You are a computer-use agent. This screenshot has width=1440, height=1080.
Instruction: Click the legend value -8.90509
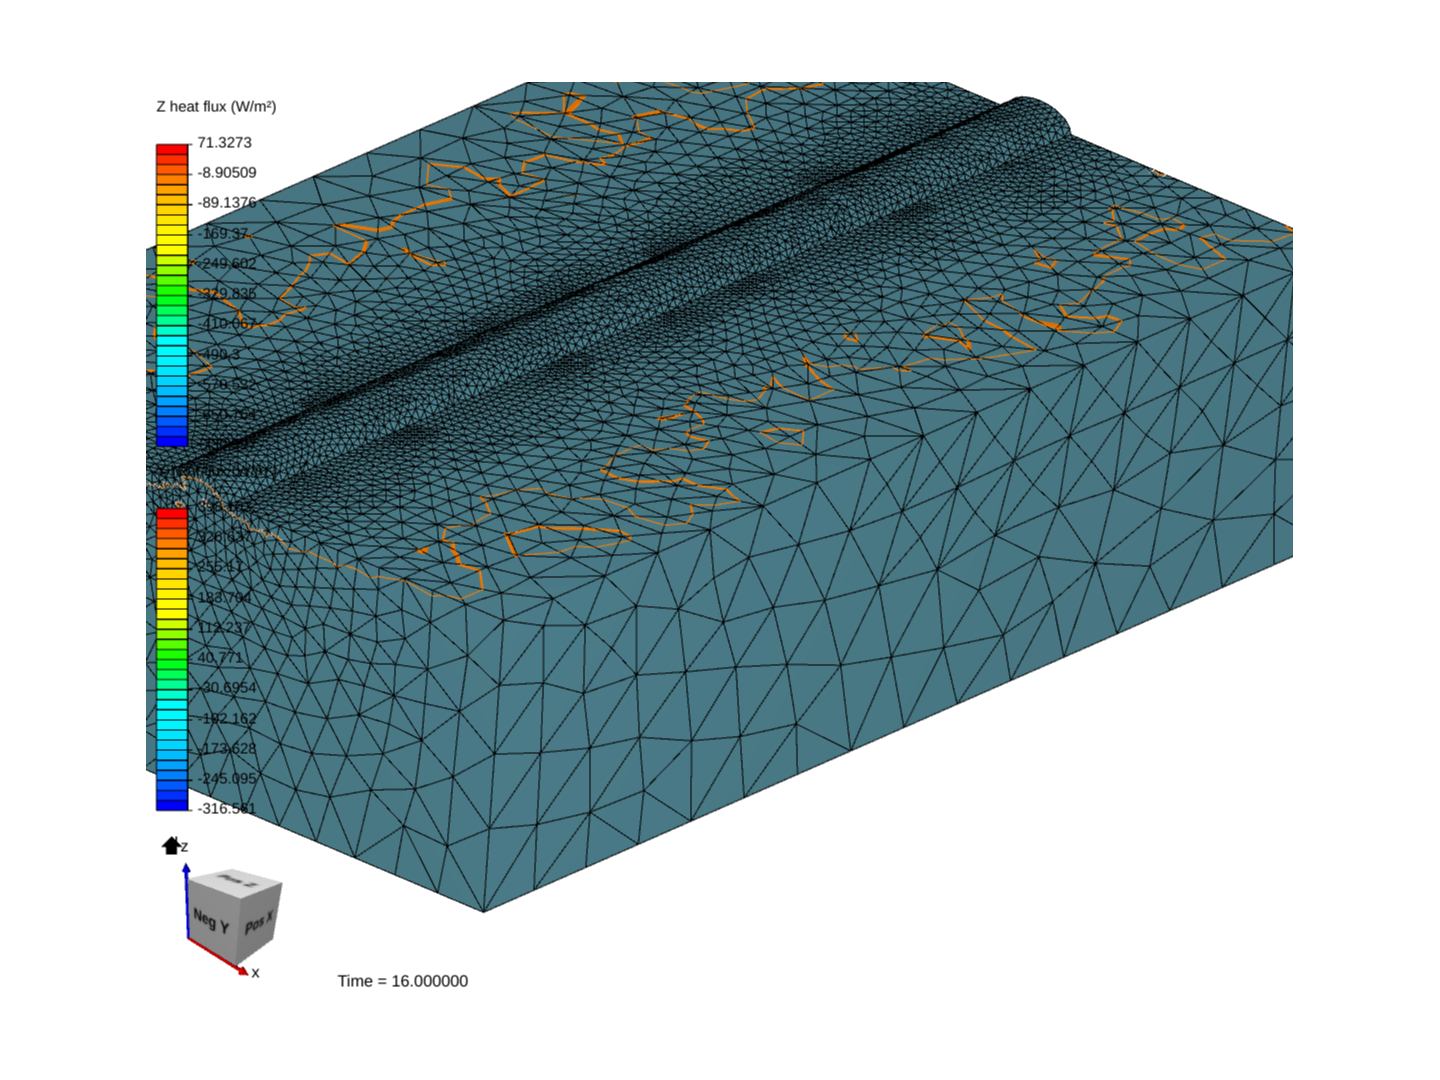pos(227,172)
